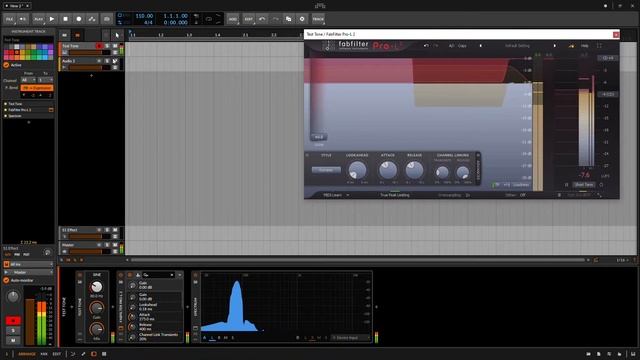Open the All ins input dropdown

click(x=28, y=264)
